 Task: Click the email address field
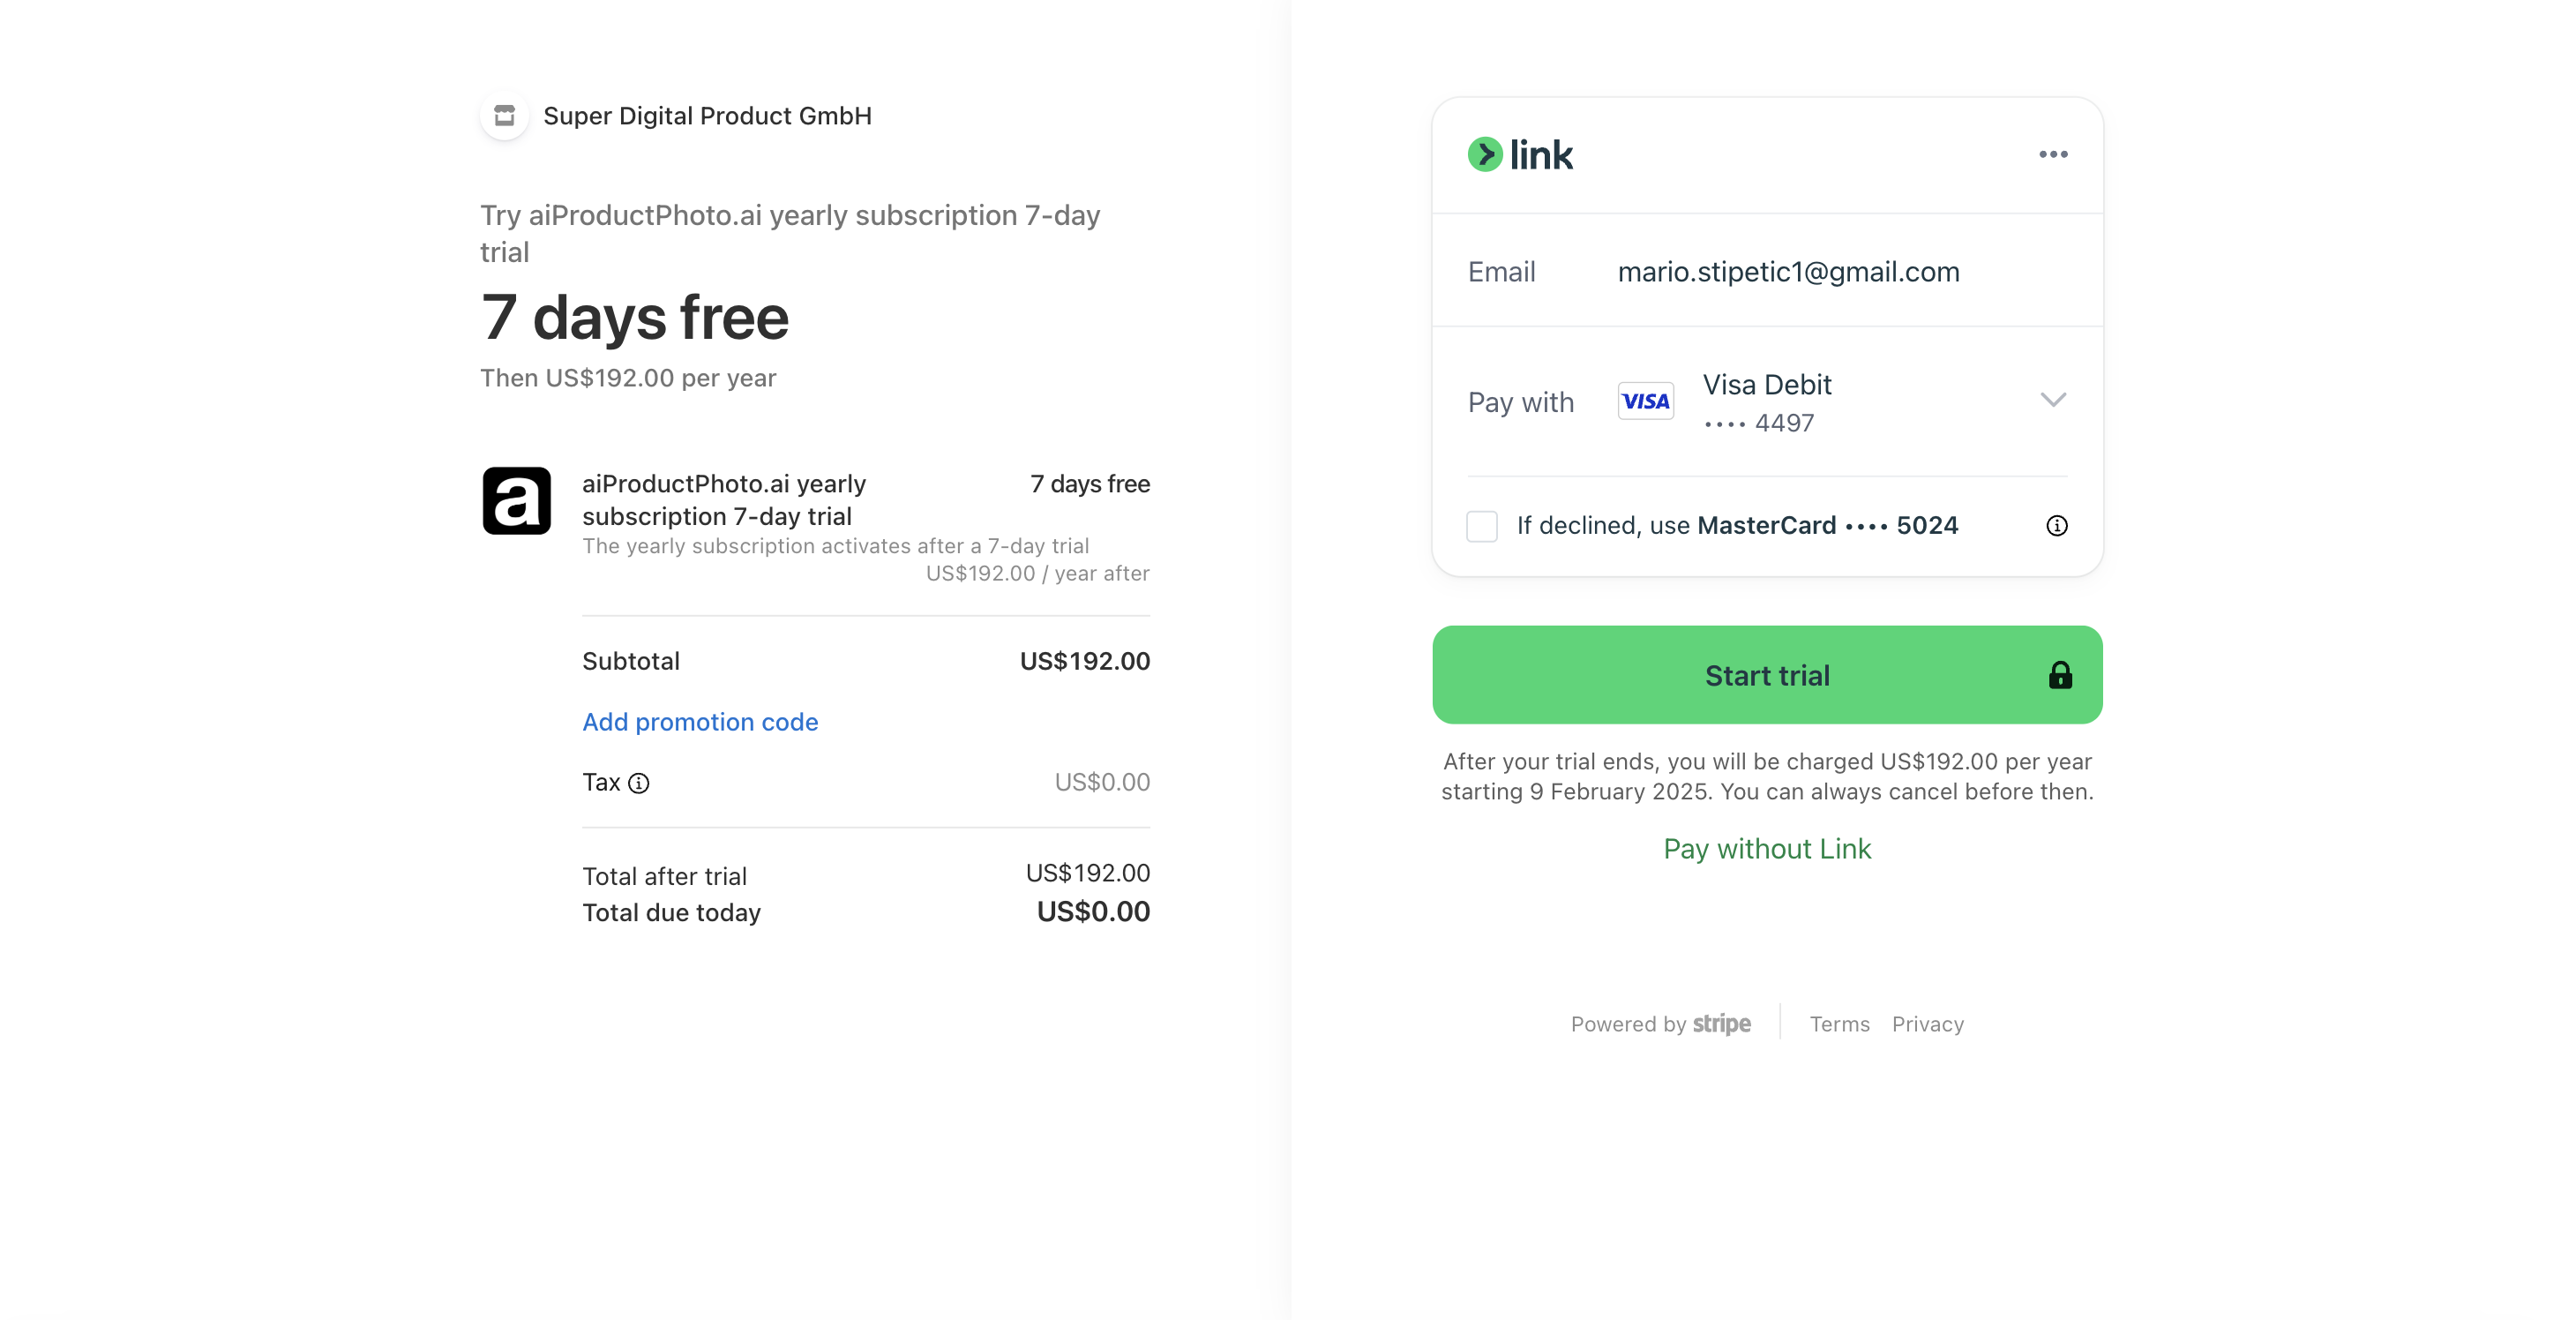point(1788,272)
